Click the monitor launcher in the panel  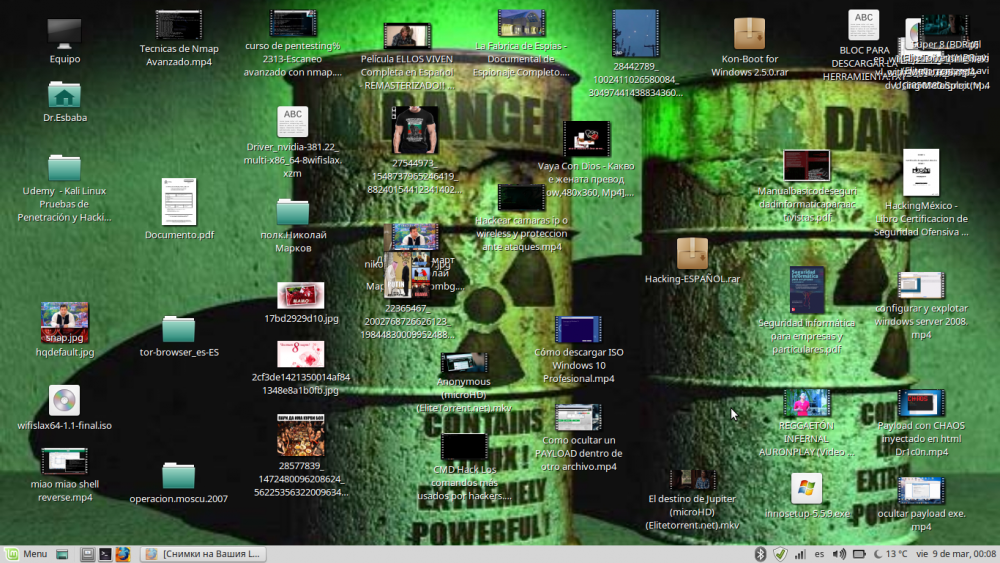(x=87, y=554)
